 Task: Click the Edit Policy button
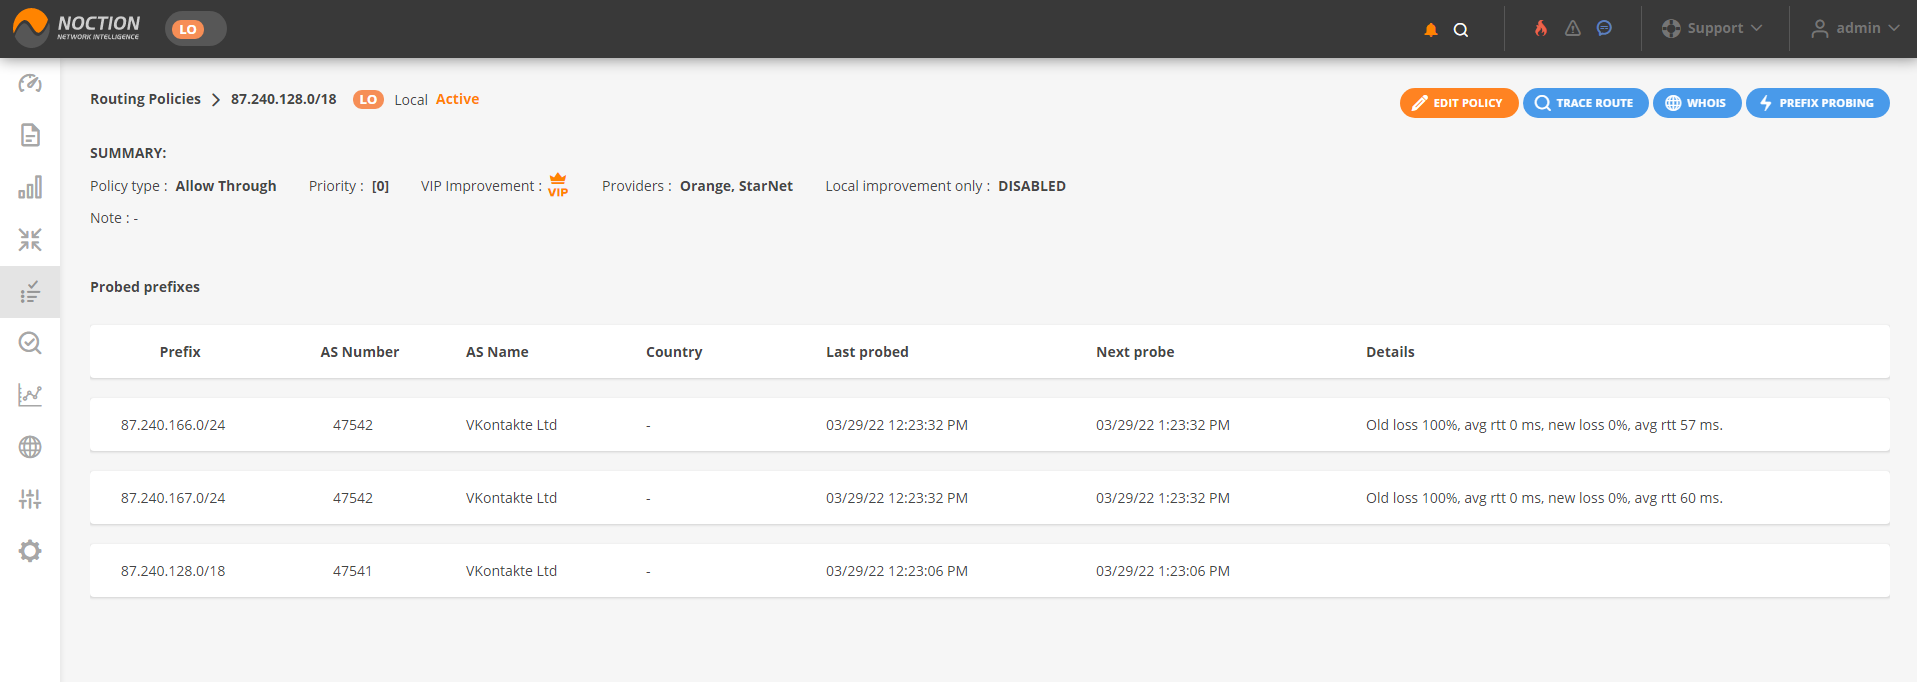click(x=1459, y=103)
